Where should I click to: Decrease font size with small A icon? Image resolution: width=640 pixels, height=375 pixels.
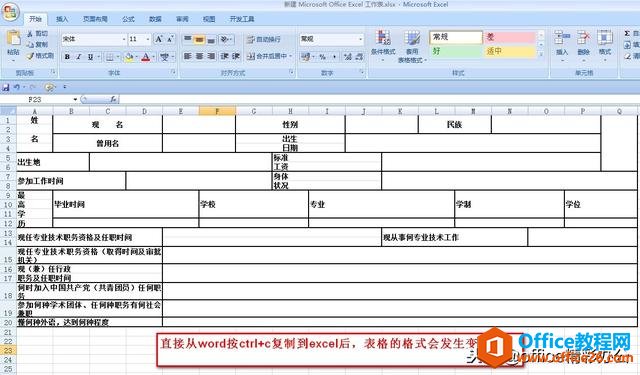(x=171, y=39)
